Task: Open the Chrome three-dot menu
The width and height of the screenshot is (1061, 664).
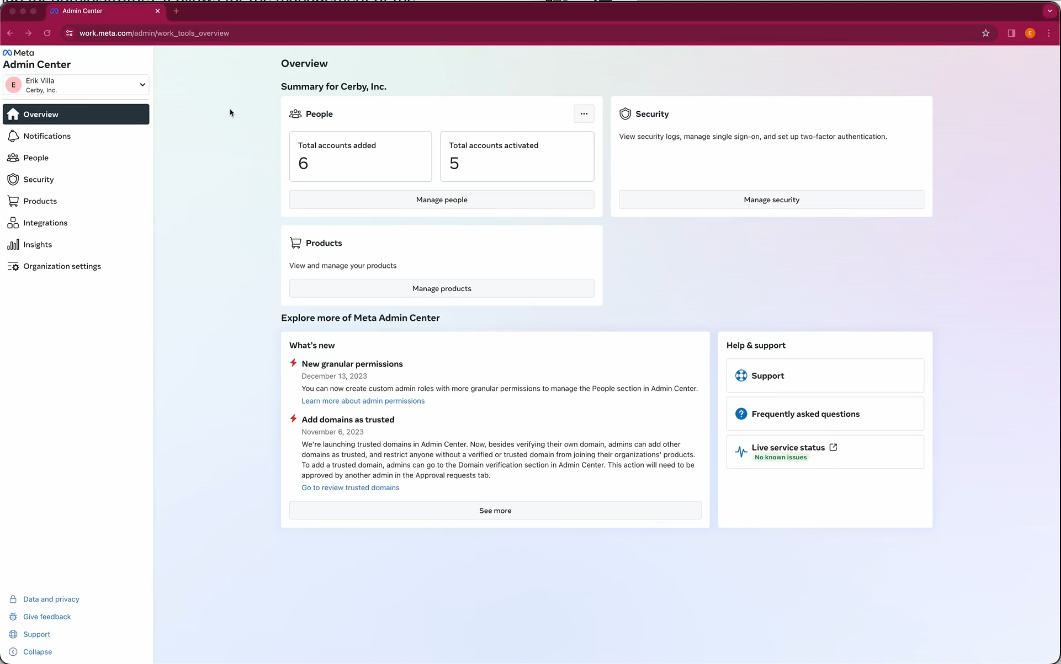Action: click(1049, 33)
